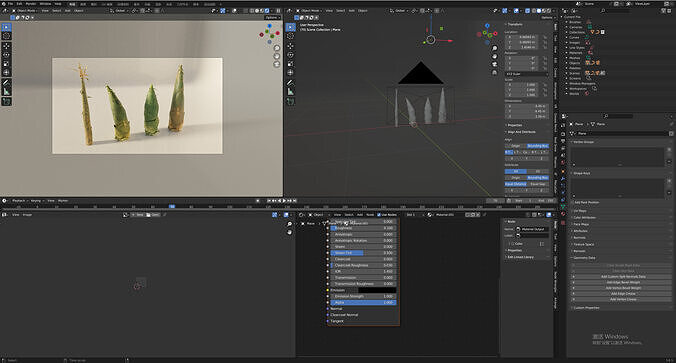Open the Window menu
676x363 pixels.
[45, 3]
